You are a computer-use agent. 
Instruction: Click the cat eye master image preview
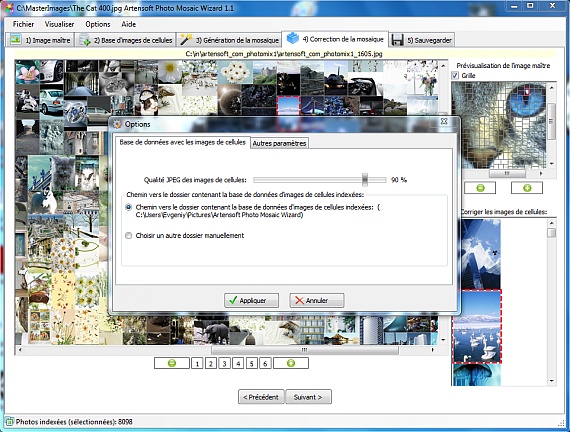(499, 125)
